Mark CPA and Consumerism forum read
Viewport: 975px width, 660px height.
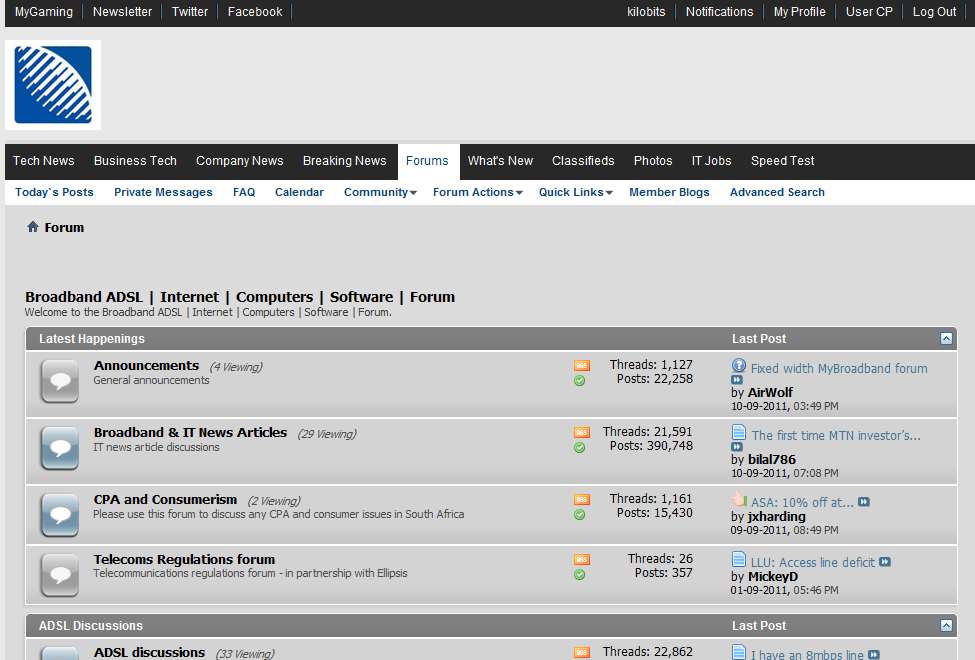[580, 514]
